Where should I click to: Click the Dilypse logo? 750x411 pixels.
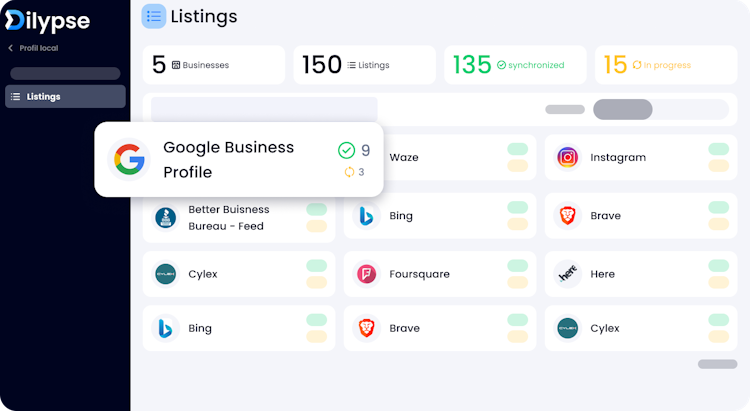click(46, 20)
